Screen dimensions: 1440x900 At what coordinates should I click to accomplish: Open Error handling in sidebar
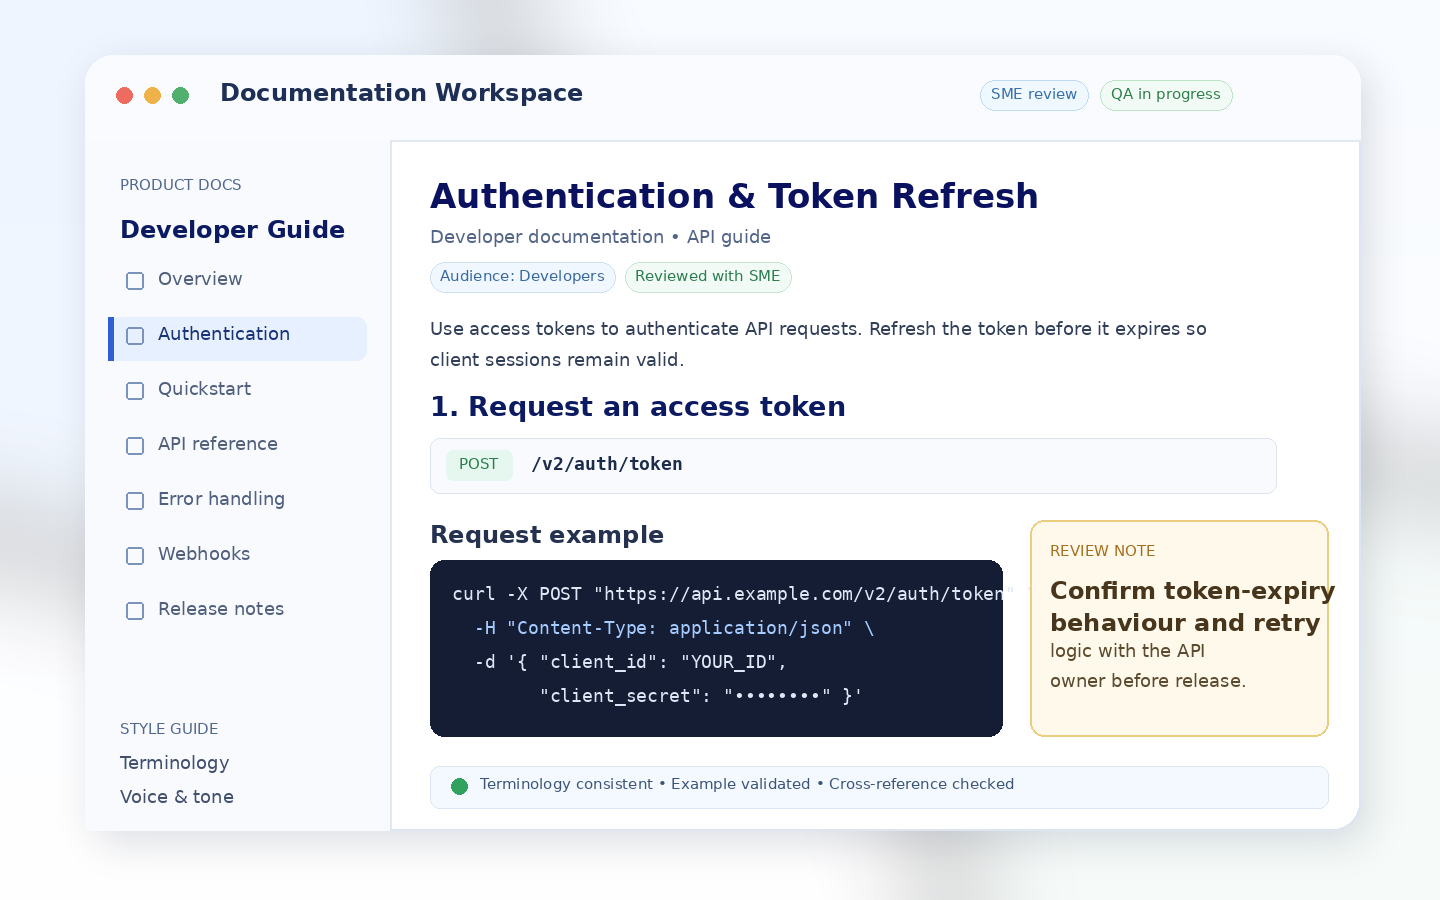click(221, 499)
